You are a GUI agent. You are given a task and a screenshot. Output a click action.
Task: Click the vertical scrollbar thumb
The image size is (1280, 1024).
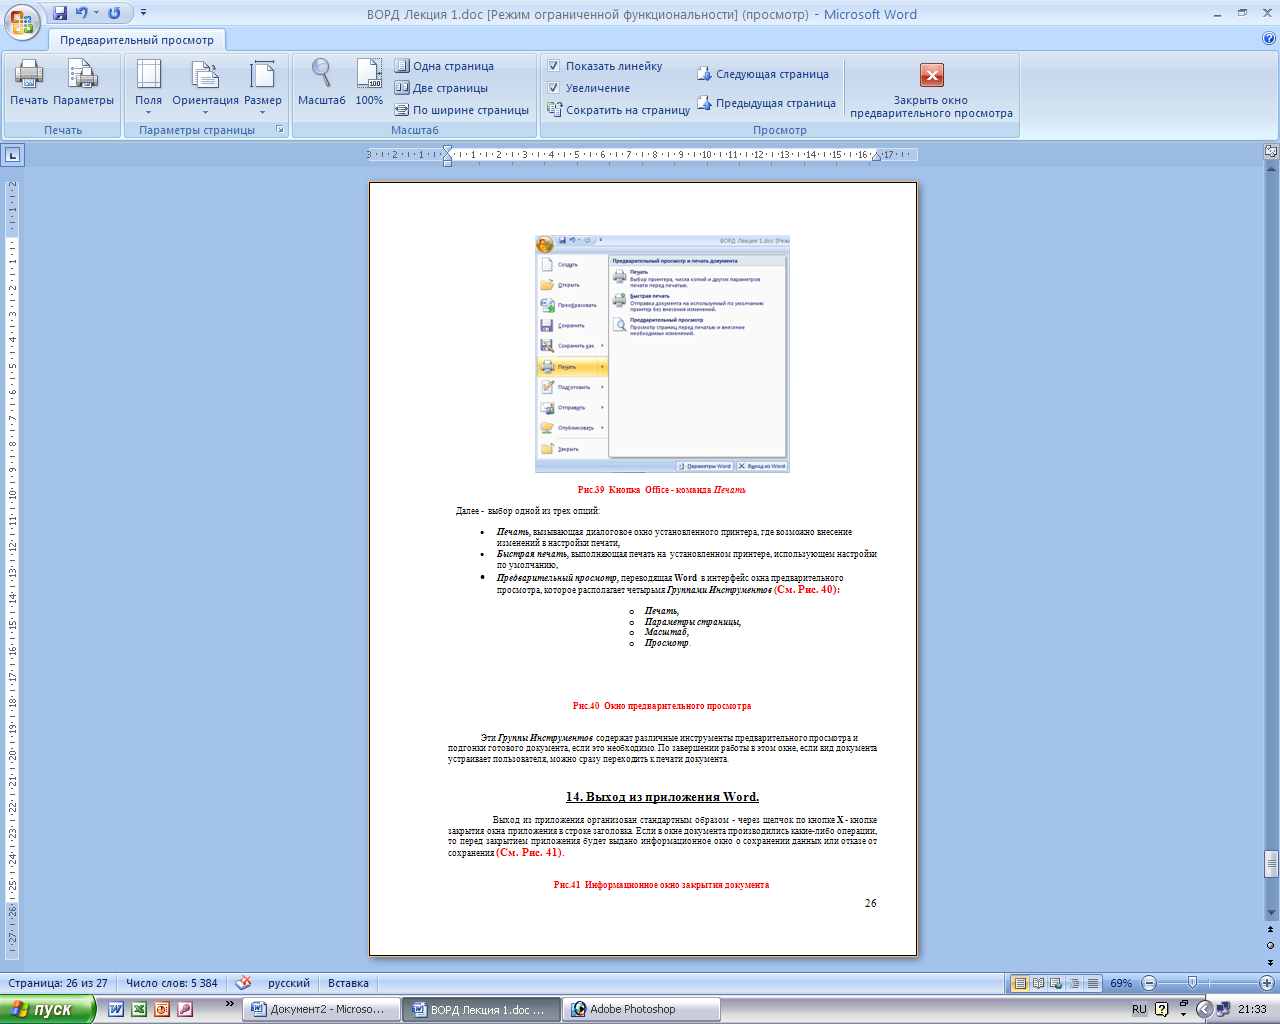pyautogui.click(x=1271, y=862)
